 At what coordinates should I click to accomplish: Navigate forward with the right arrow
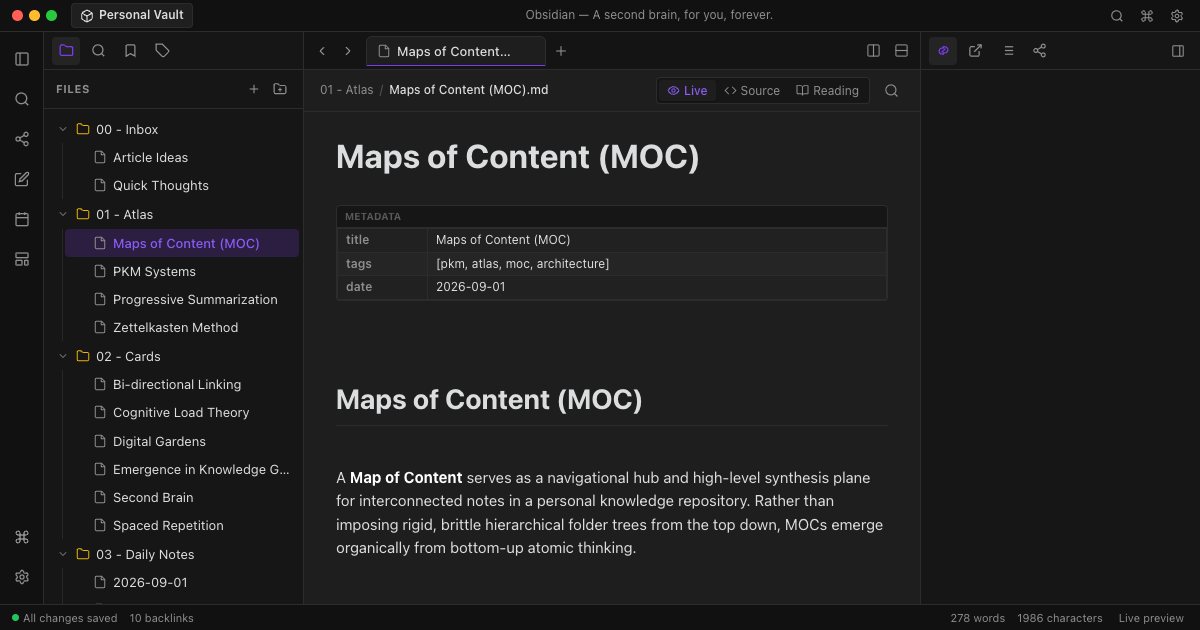tap(348, 51)
